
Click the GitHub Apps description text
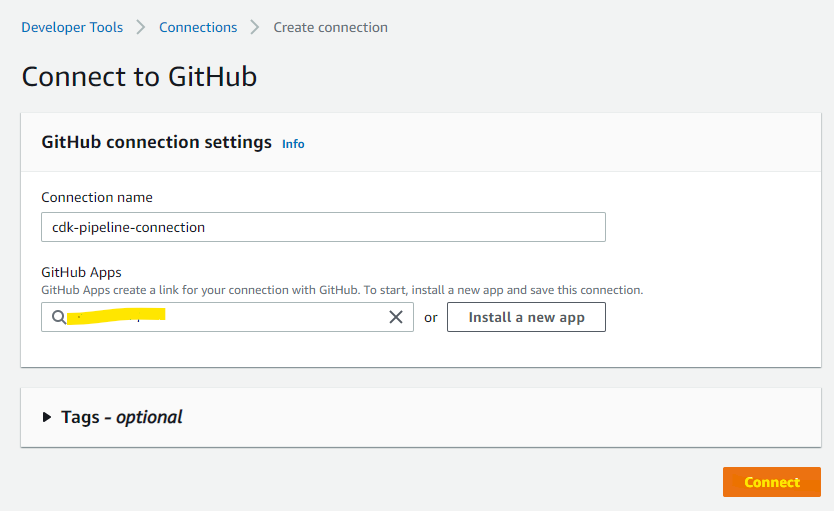tap(342, 290)
